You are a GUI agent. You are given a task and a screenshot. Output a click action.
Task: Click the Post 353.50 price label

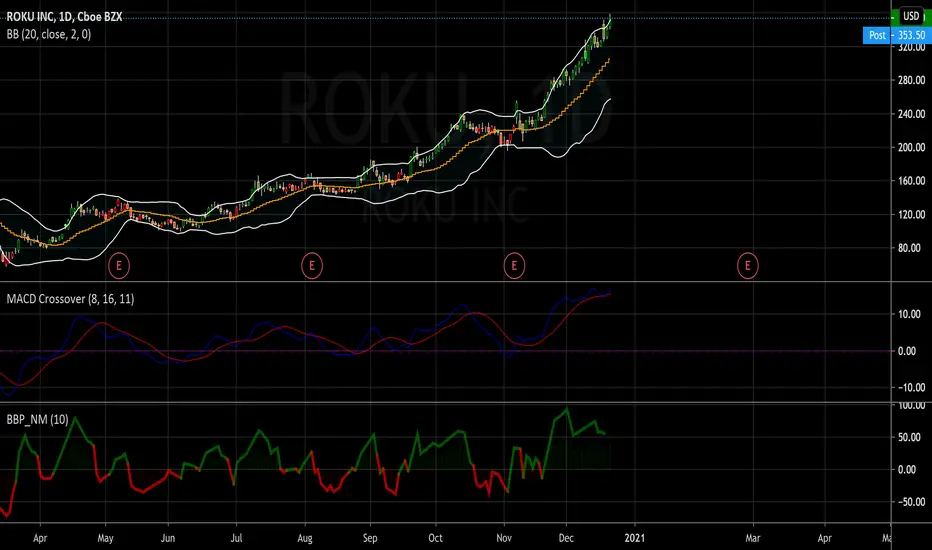coord(897,35)
